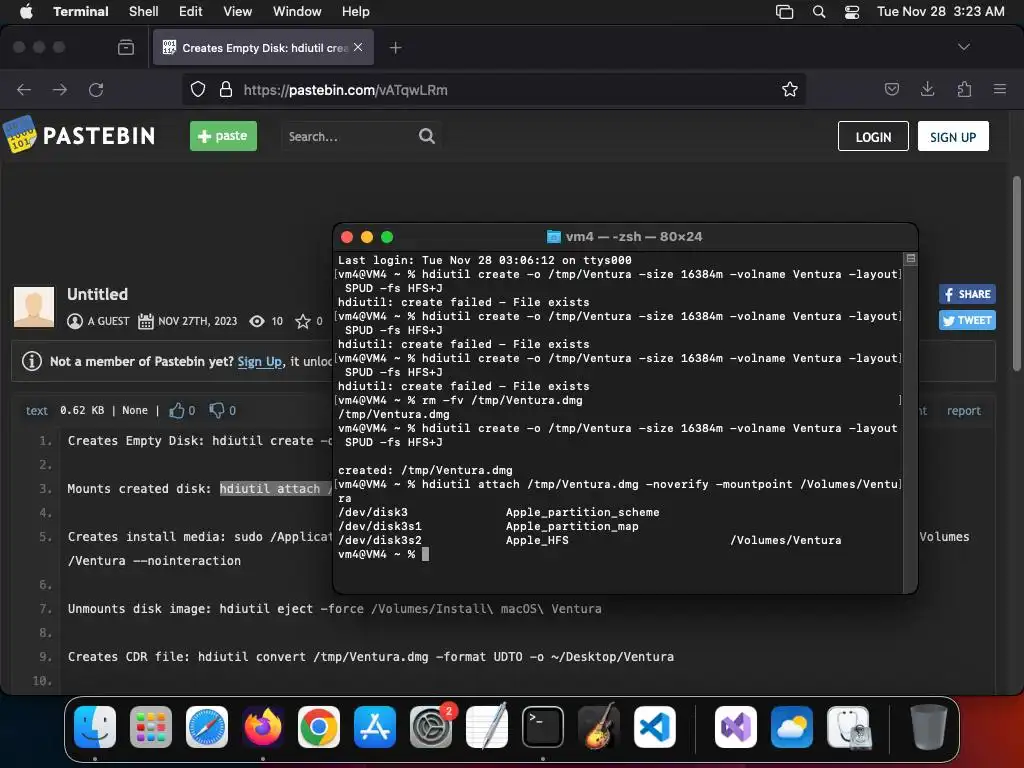Click the 'created: /tmp/Ventura.dmg' terminal line
Image resolution: width=1024 pixels, height=768 pixels.
tap(424, 470)
